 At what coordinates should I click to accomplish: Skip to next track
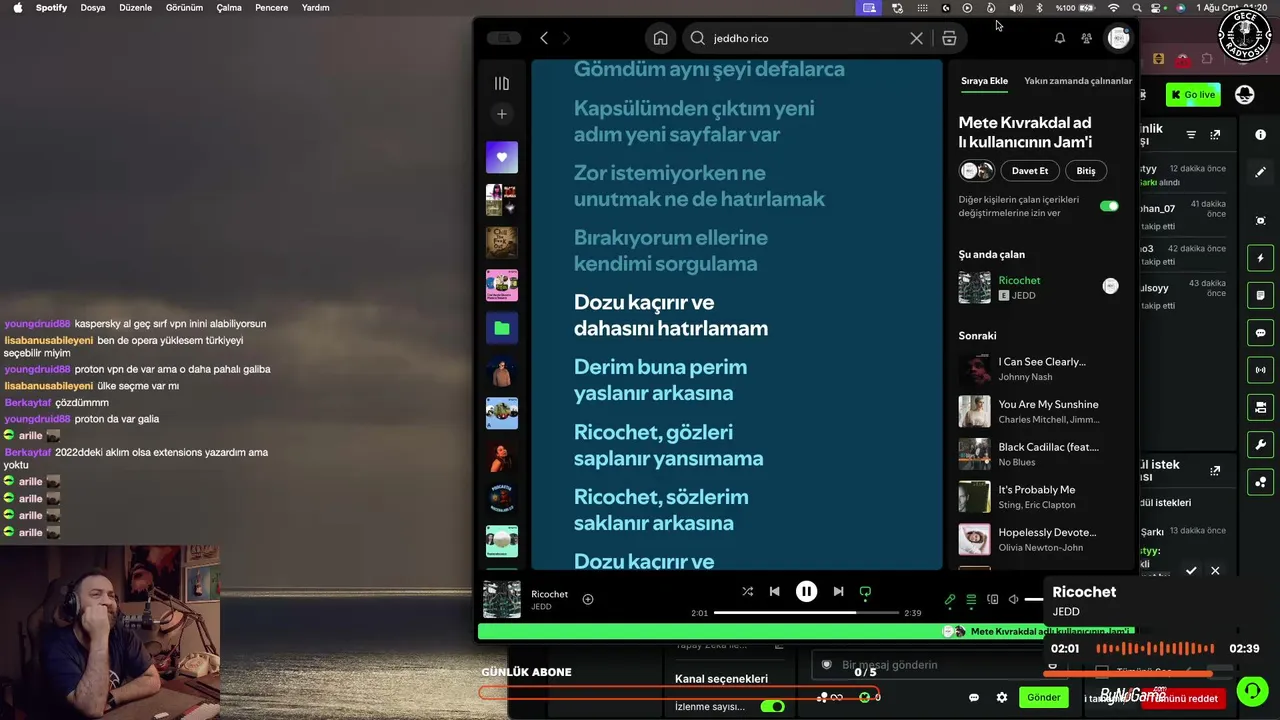pos(838,591)
